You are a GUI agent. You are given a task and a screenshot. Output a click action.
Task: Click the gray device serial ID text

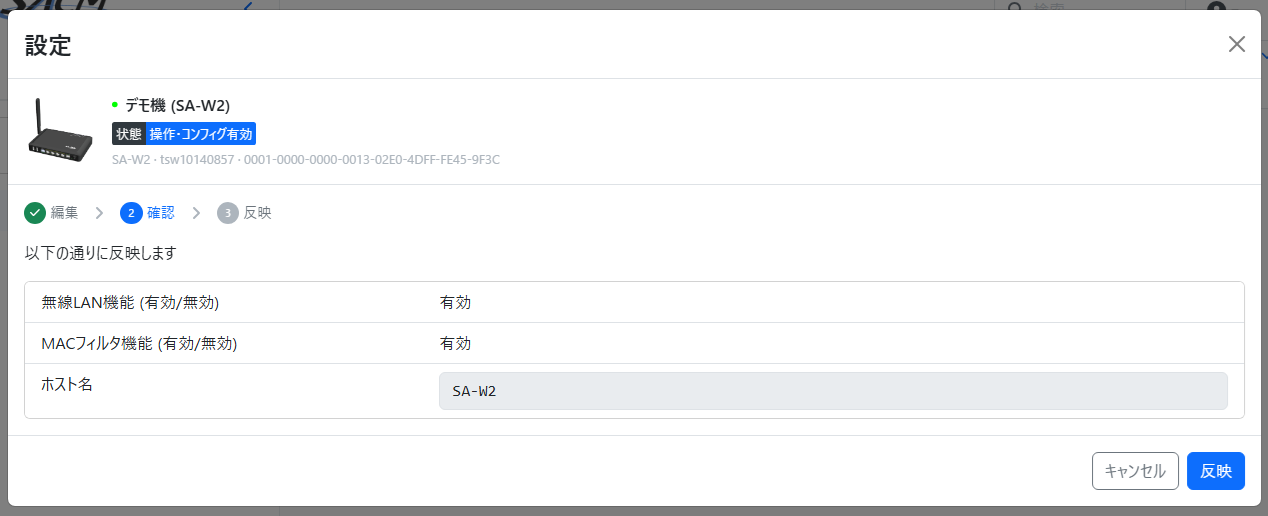pos(305,159)
